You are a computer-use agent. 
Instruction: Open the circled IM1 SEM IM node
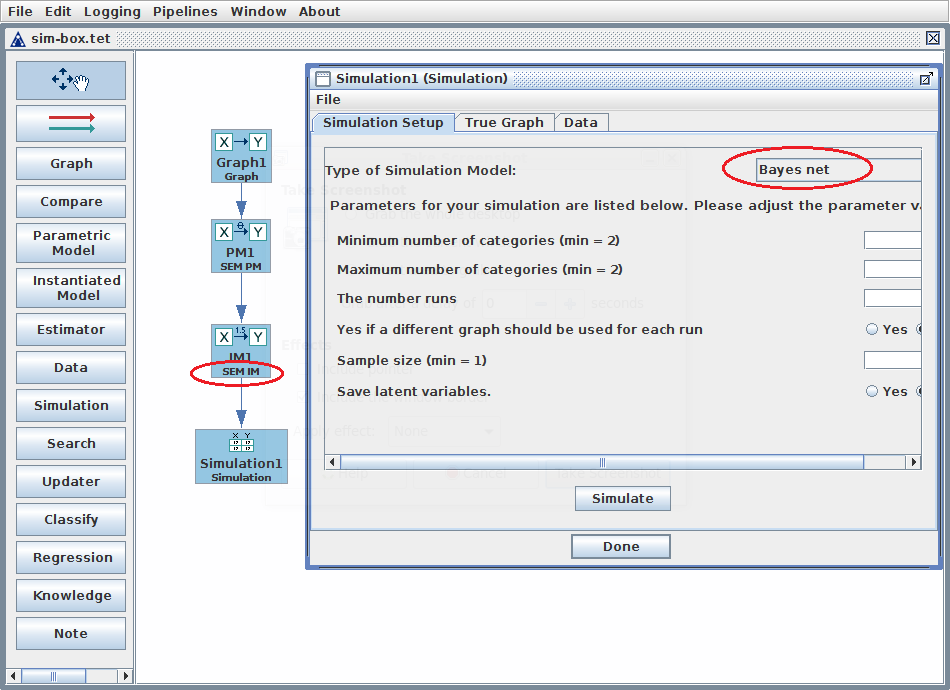tap(241, 337)
